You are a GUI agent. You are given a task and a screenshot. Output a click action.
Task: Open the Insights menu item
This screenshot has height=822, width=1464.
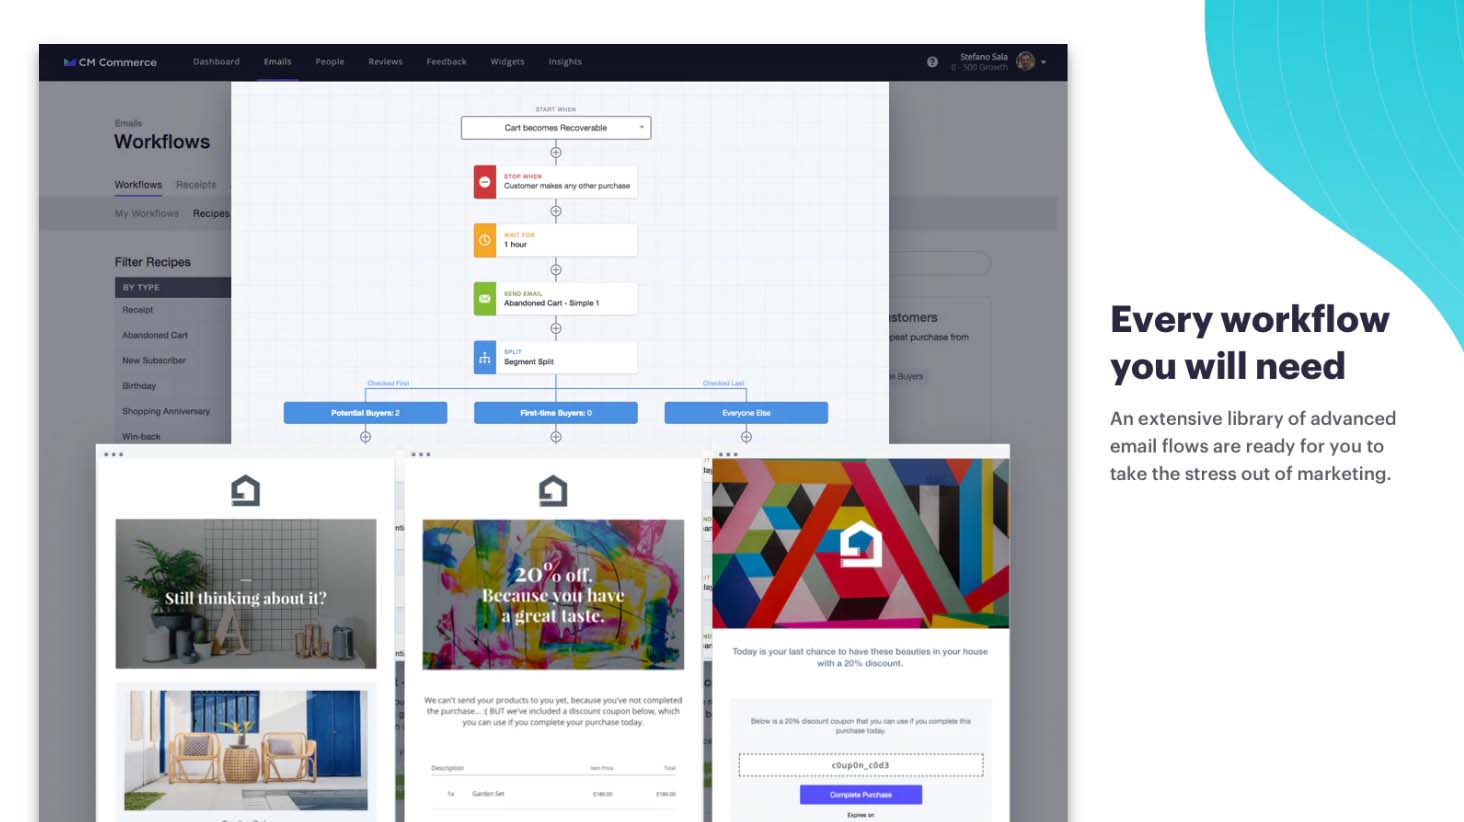[565, 62]
